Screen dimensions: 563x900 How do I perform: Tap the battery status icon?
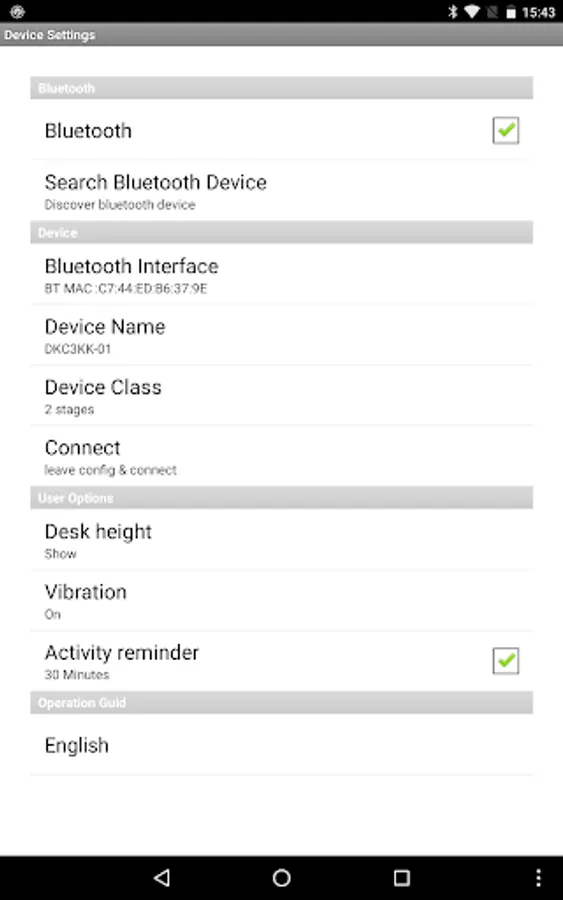510,11
